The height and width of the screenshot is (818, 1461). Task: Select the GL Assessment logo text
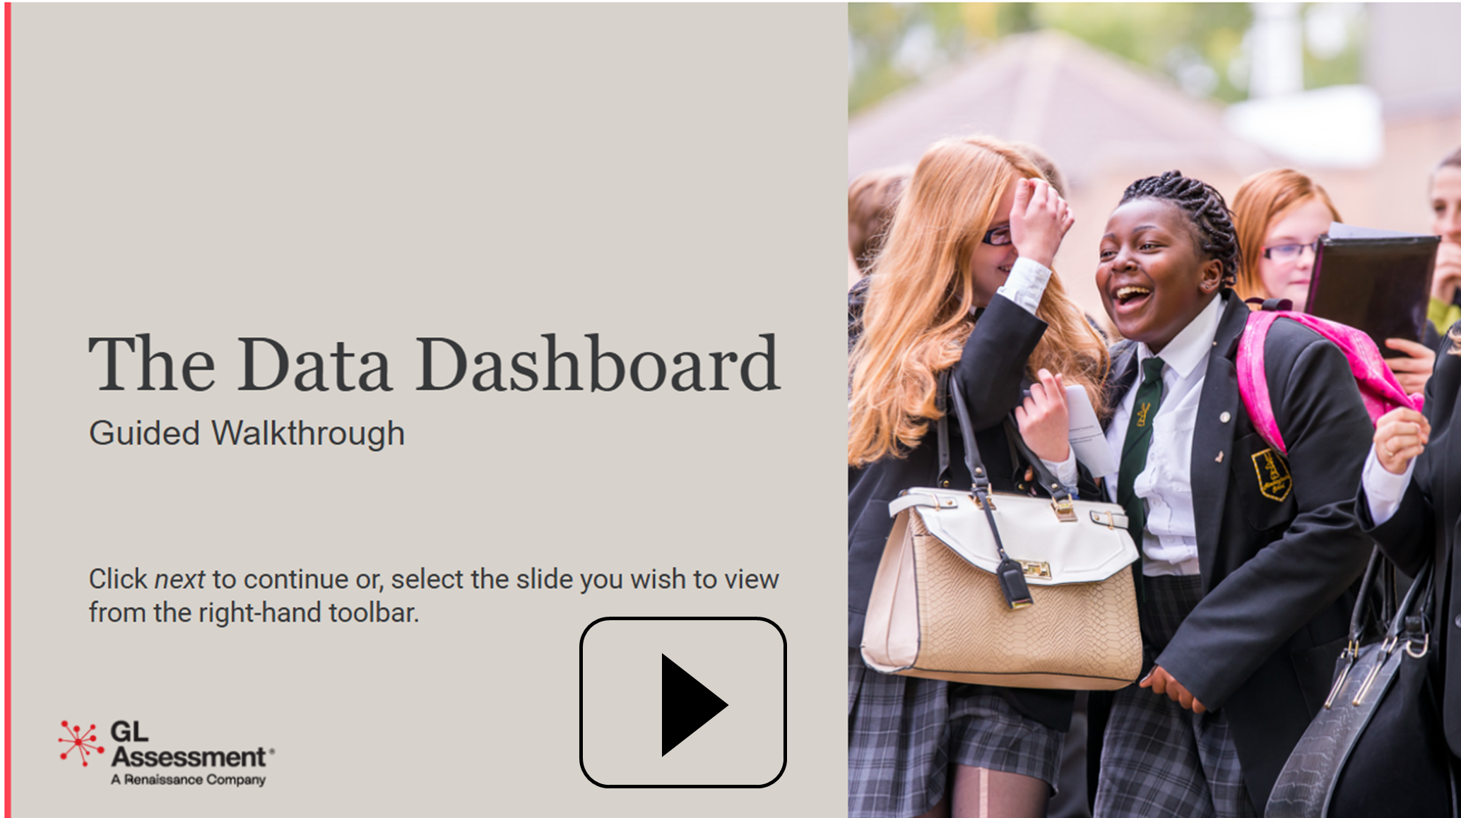point(189,744)
